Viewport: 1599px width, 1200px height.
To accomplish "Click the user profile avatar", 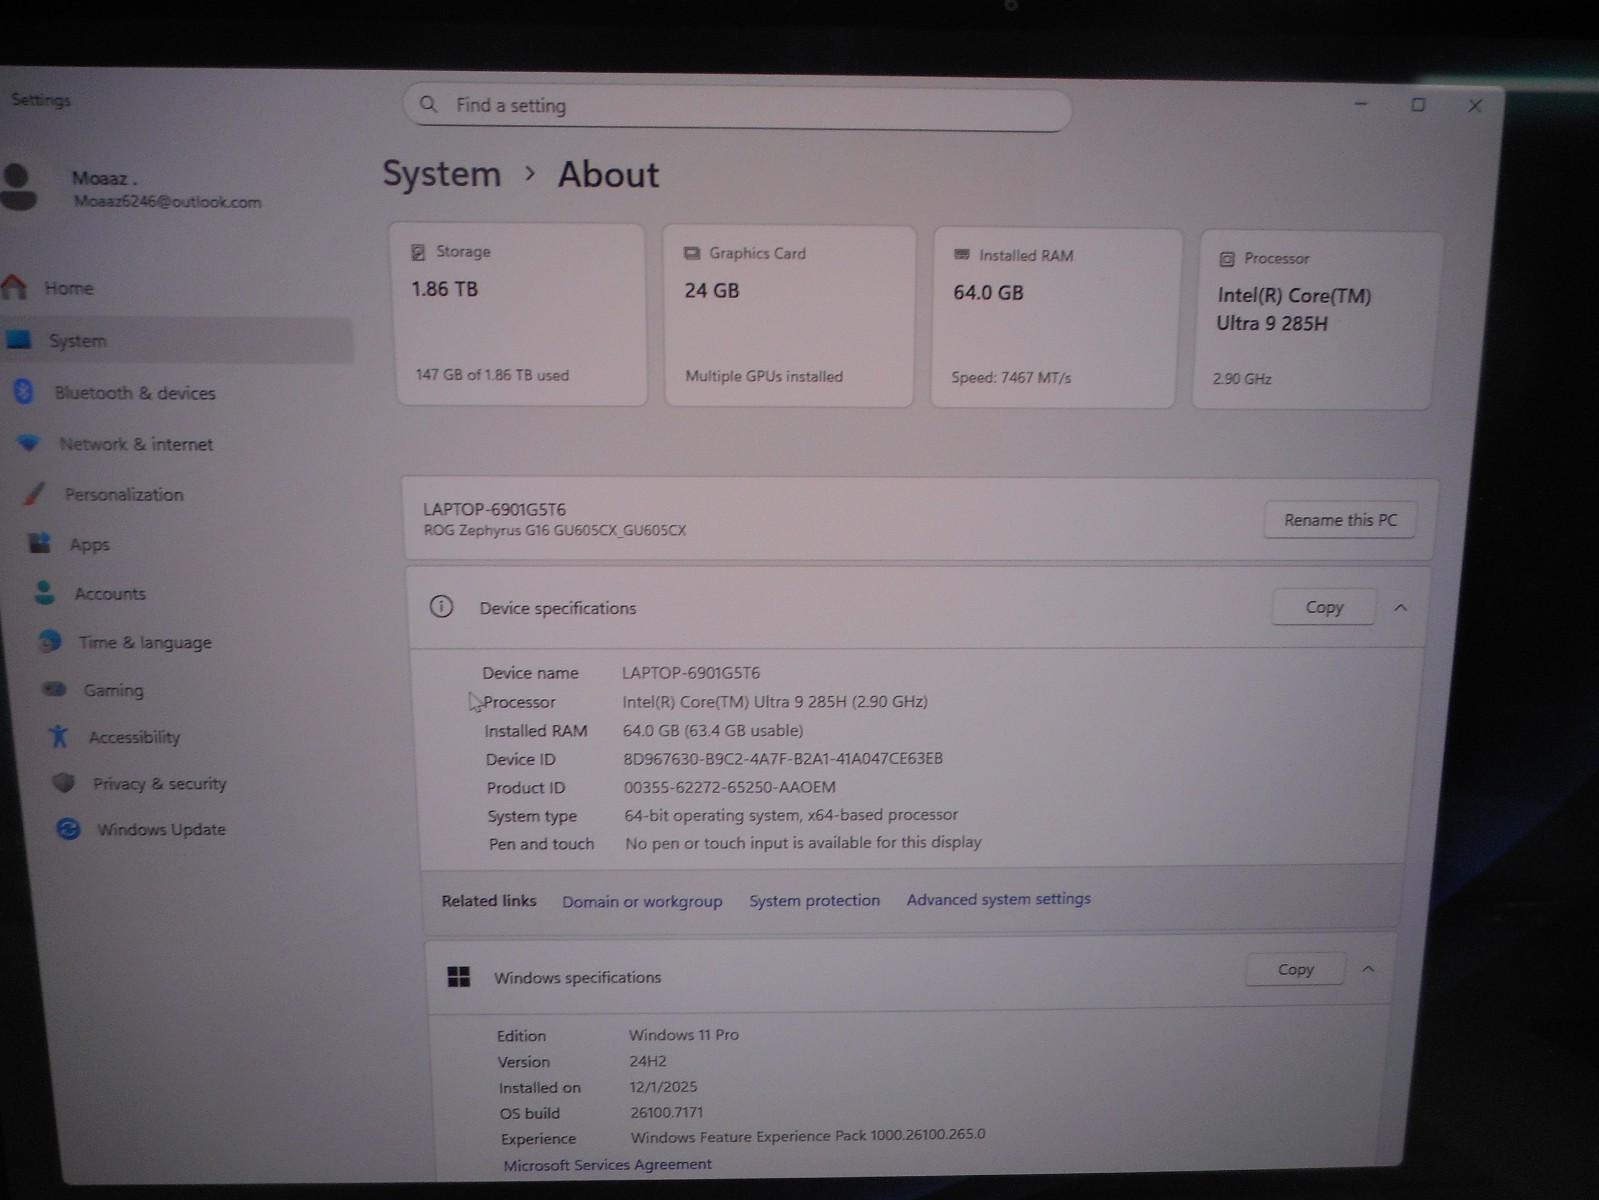I will (x=18, y=187).
